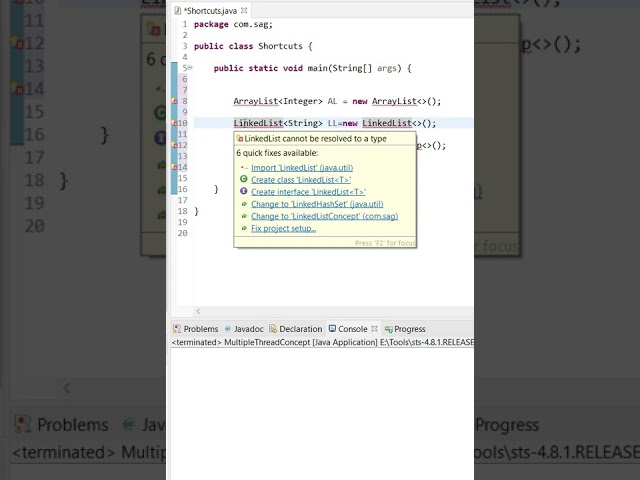Import 'LinkedList' (java.util) quick fix

[302, 167]
